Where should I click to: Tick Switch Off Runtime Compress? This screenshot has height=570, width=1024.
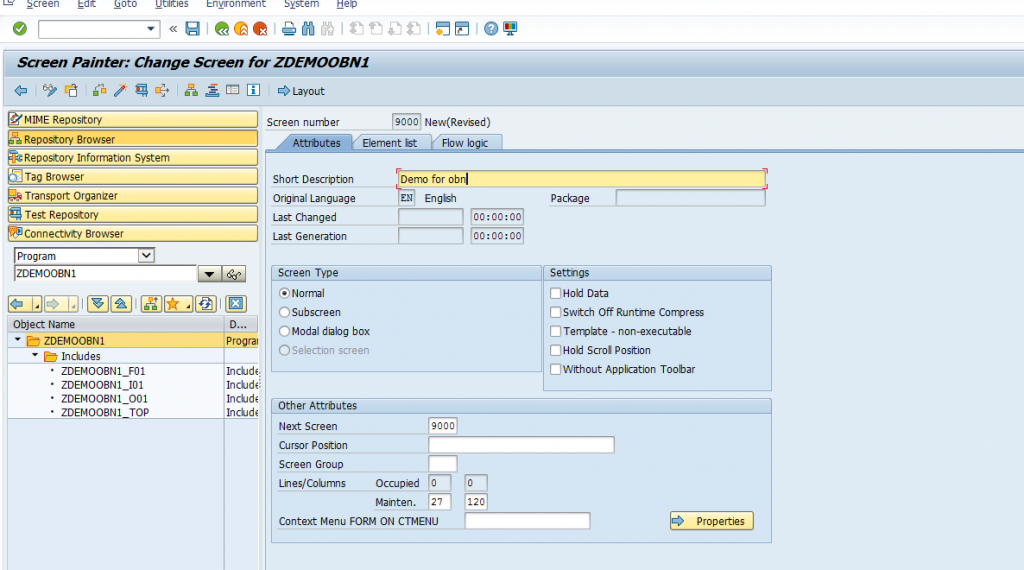(556, 313)
